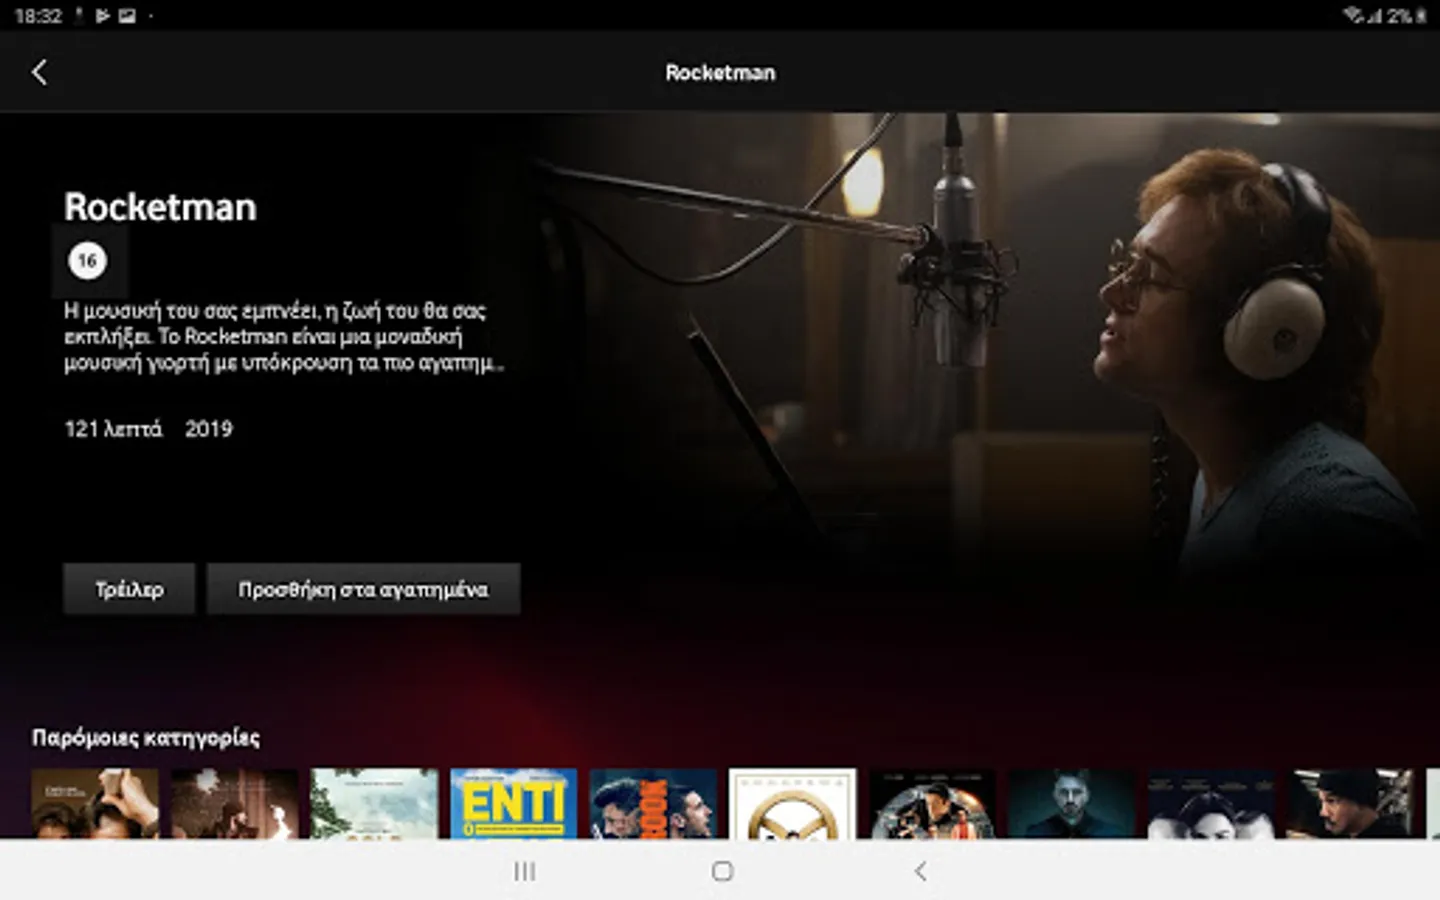Tap the battery status indicator
The image size is (1440, 900).
coord(1421,16)
